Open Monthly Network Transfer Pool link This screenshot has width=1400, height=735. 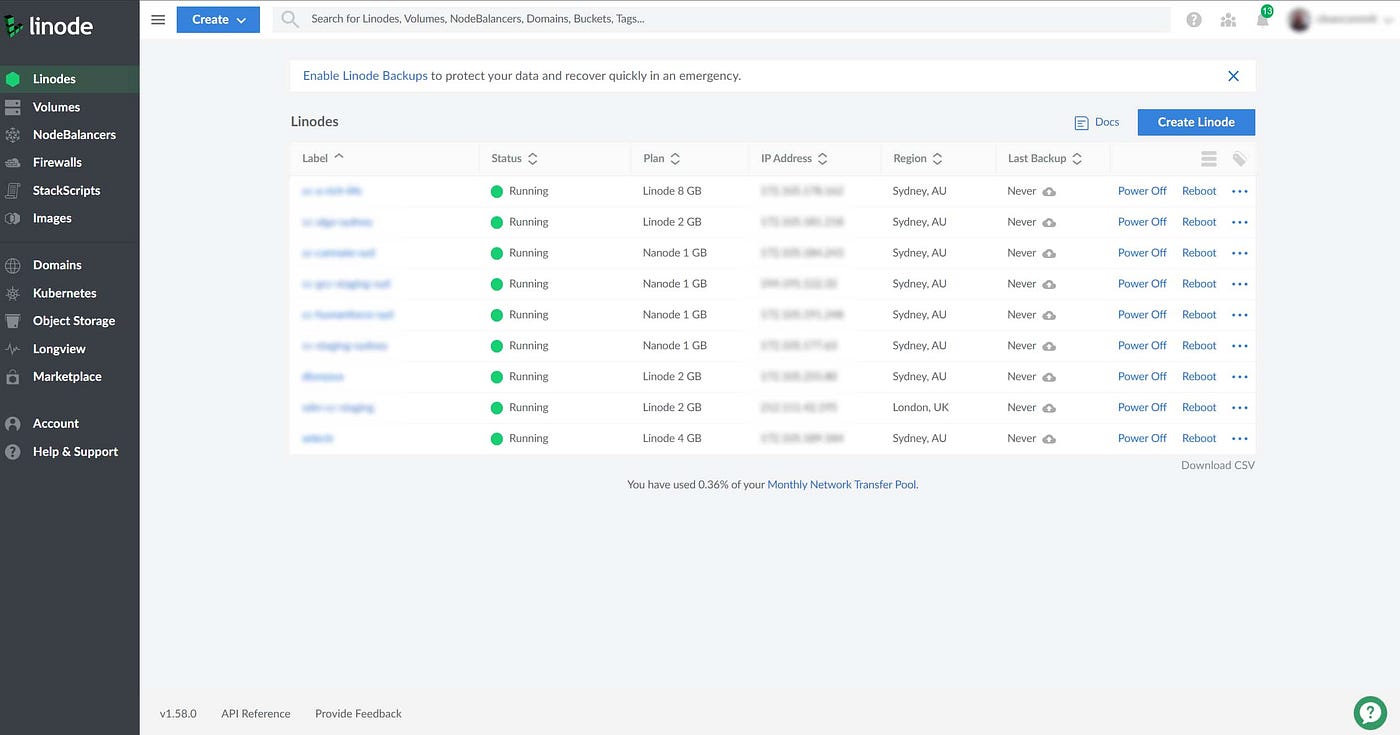pyautogui.click(x=841, y=484)
